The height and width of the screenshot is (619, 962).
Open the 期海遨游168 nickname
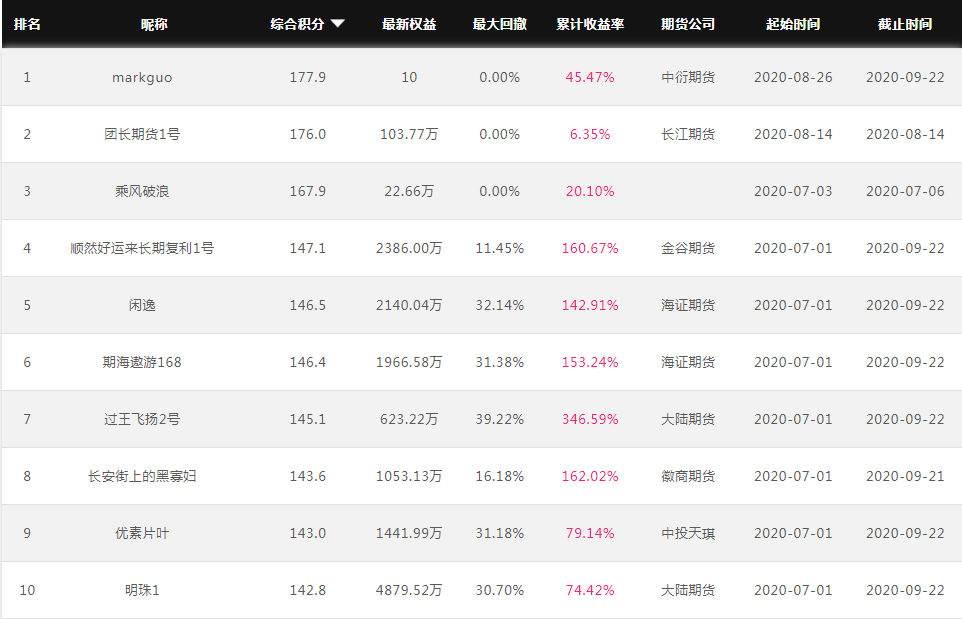point(142,363)
